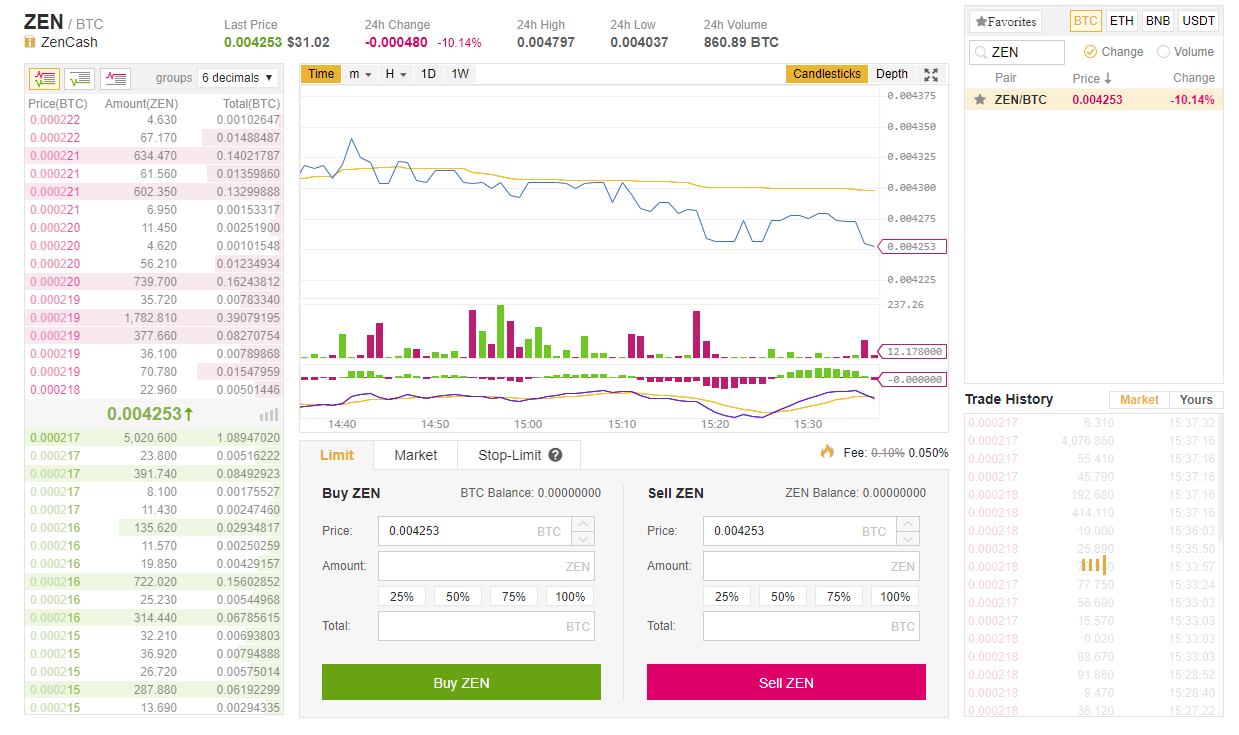Click buy order amount 722.020
The image size is (1239, 735).
pos(155,582)
